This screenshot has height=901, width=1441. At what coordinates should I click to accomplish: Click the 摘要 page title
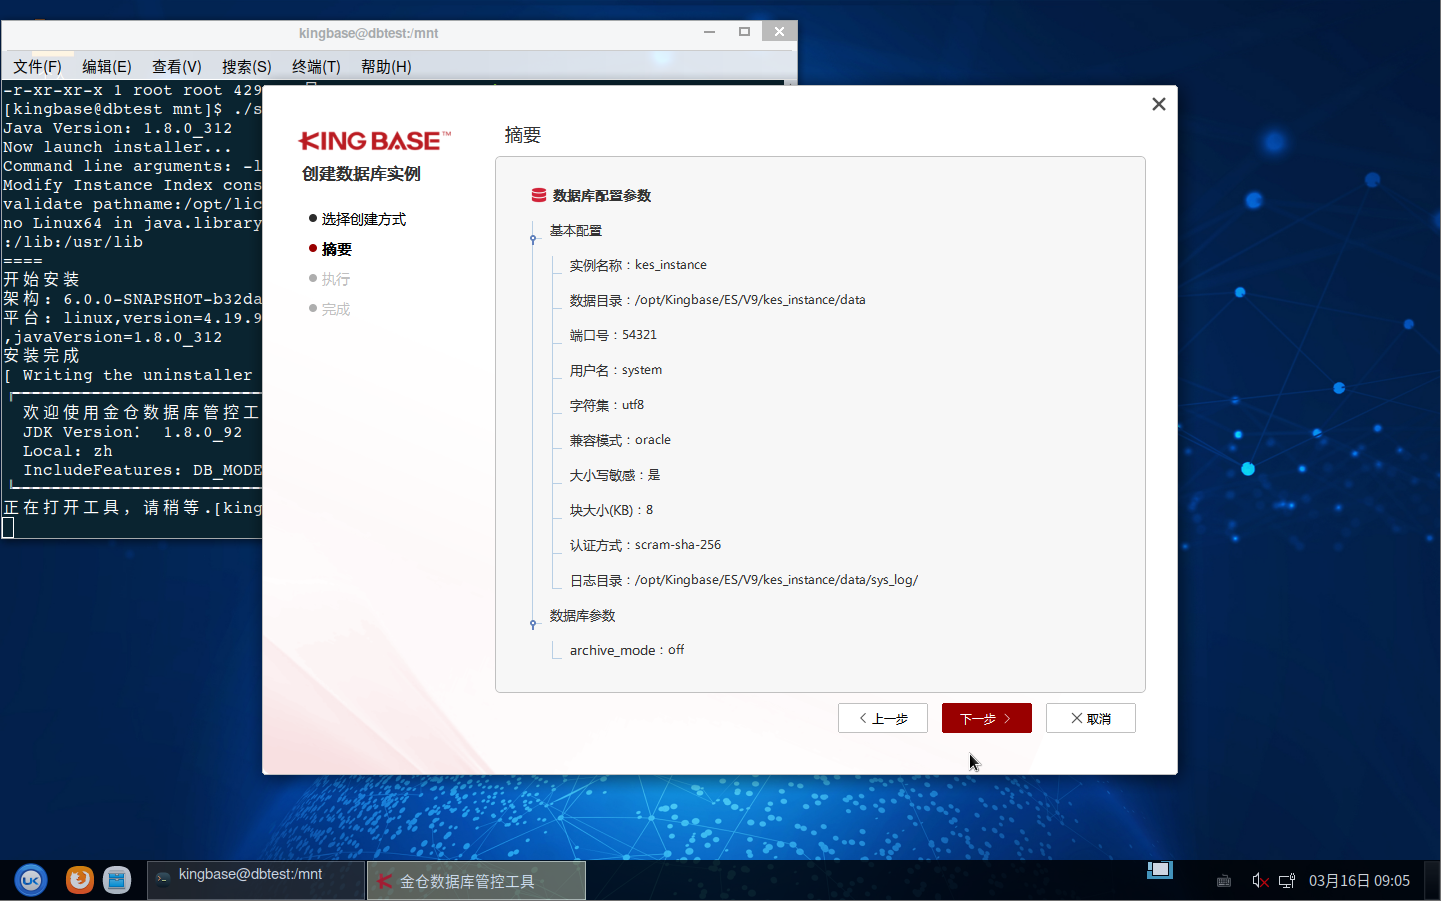point(523,135)
